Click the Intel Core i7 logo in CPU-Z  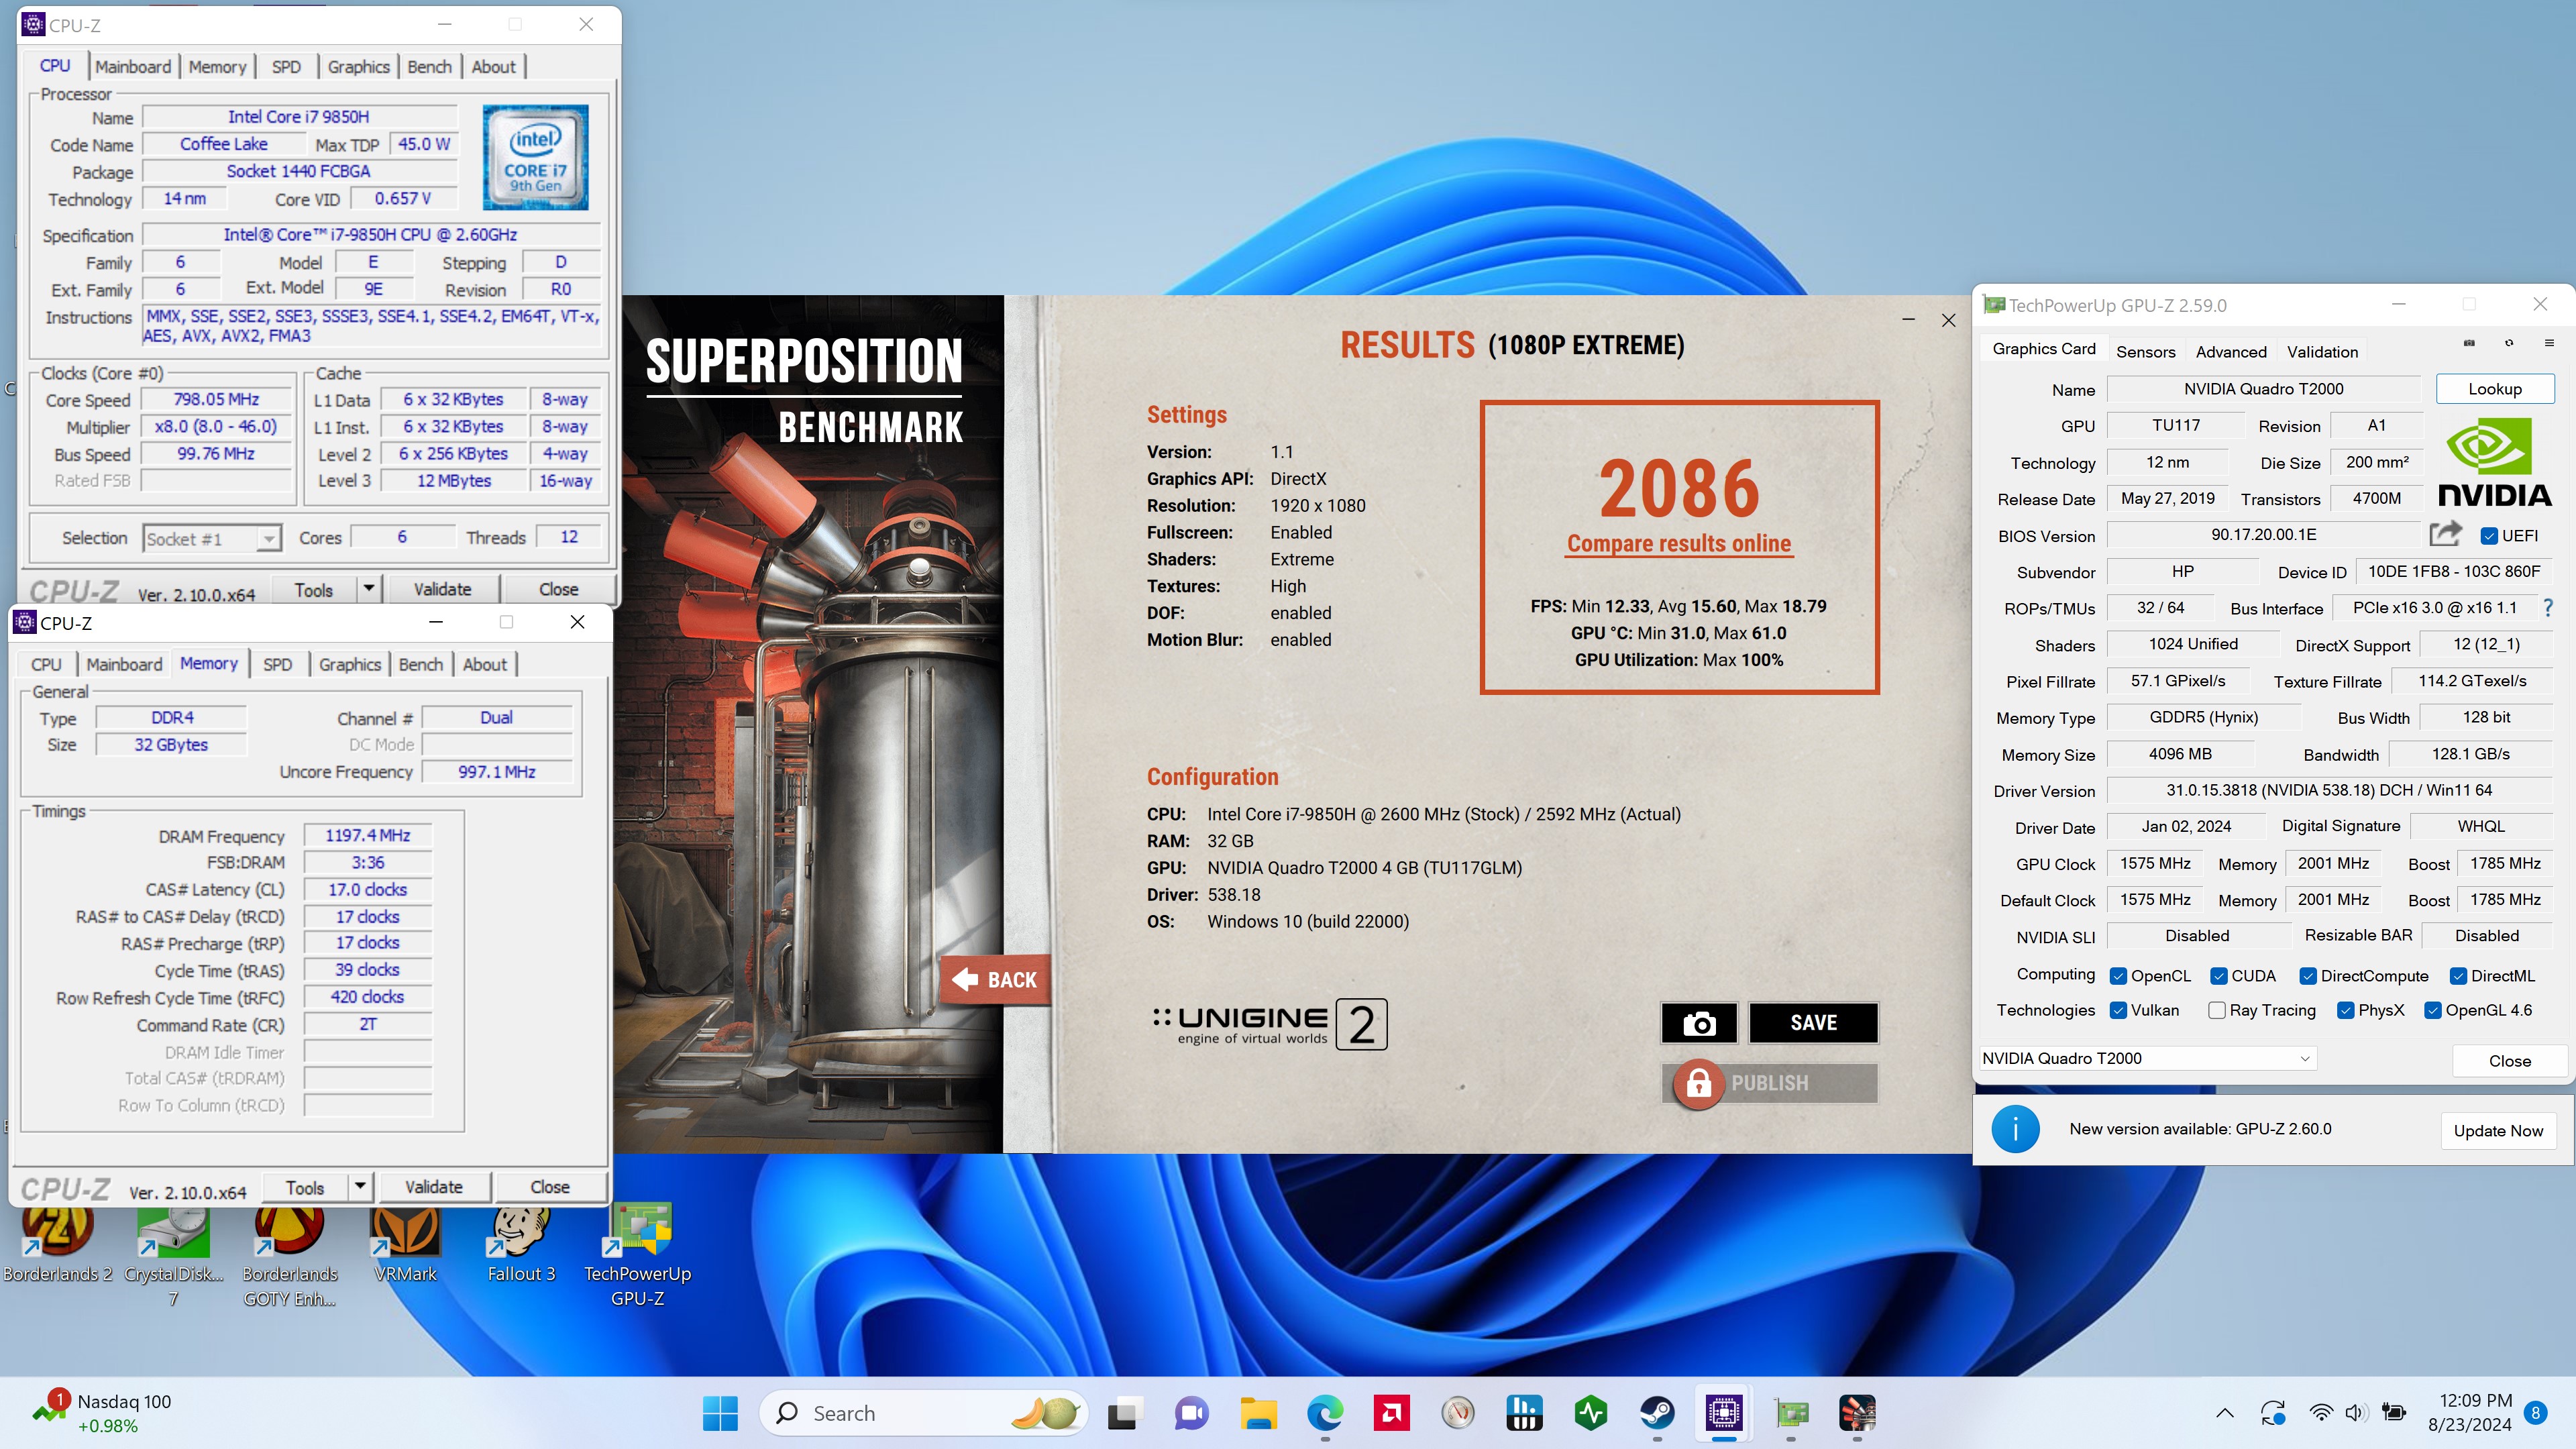(x=536, y=157)
